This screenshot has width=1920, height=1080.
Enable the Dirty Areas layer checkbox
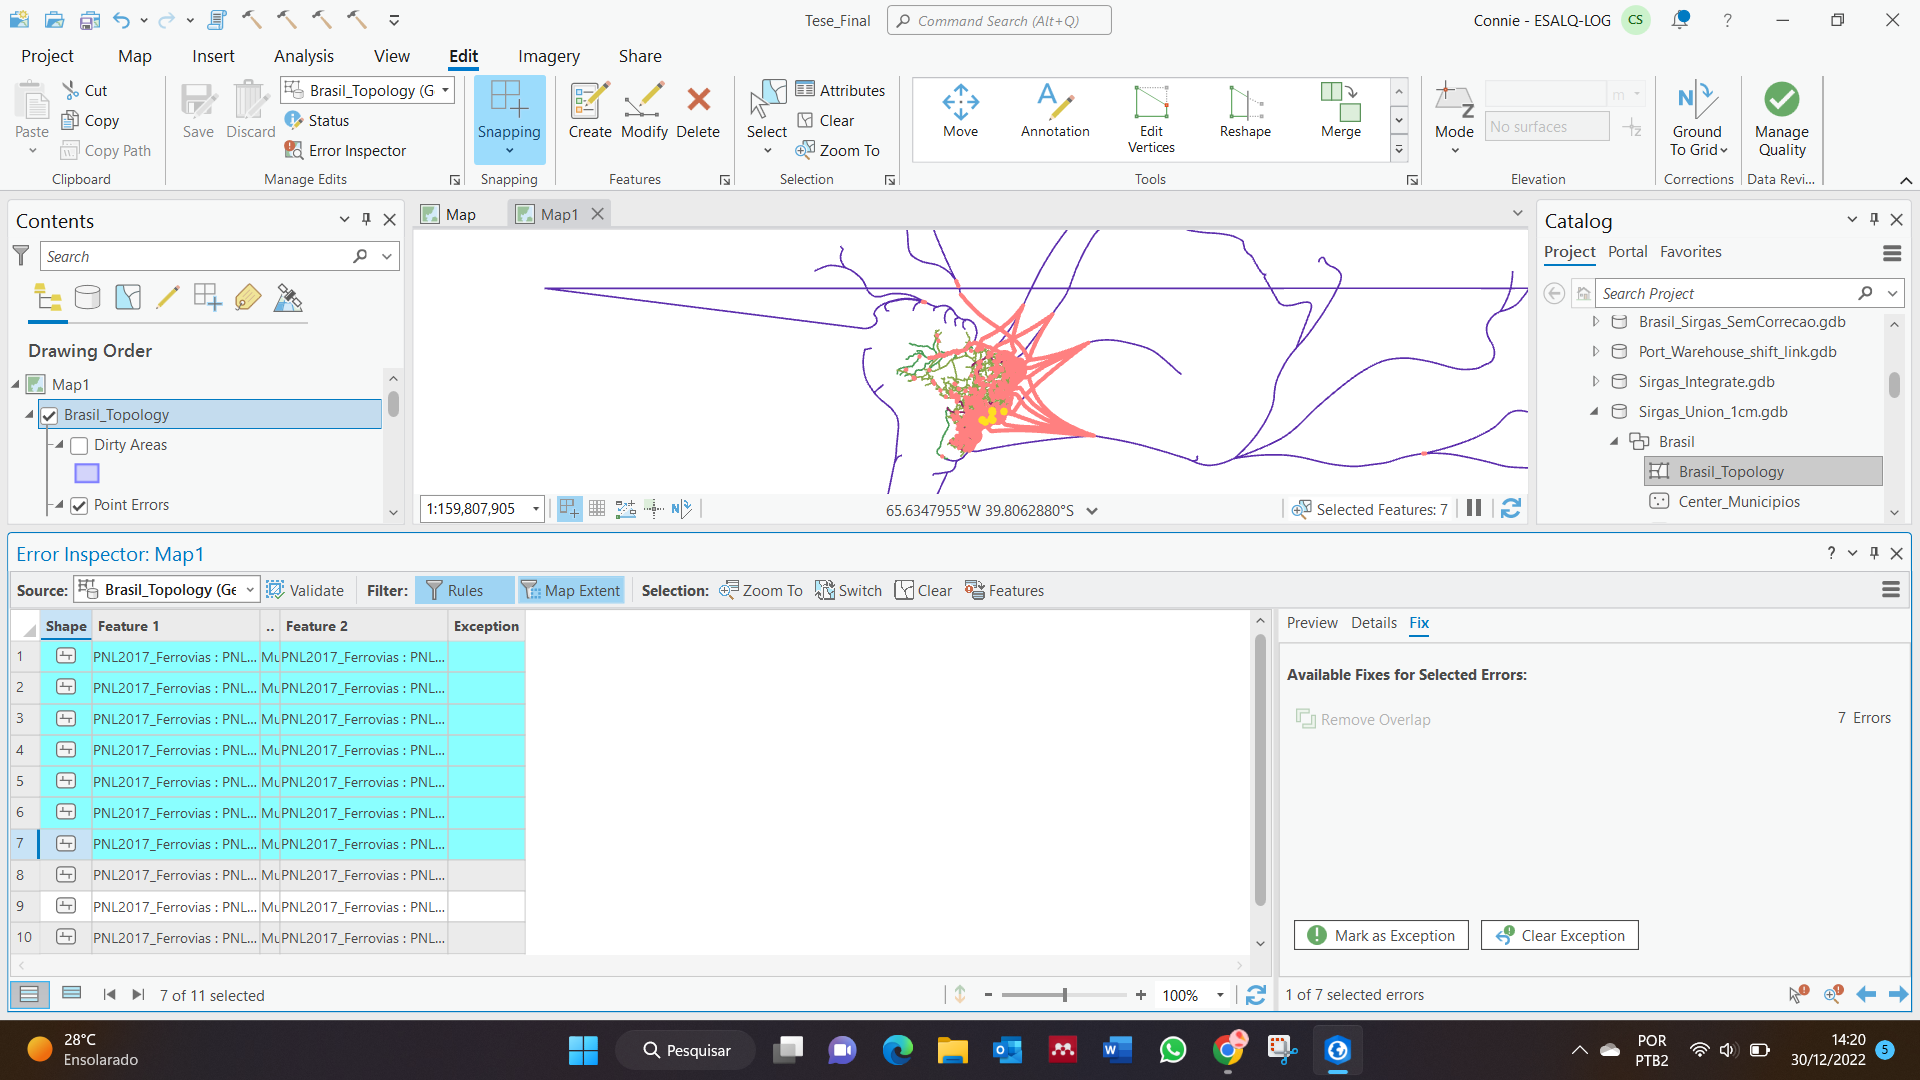pyautogui.click(x=80, y=445)
